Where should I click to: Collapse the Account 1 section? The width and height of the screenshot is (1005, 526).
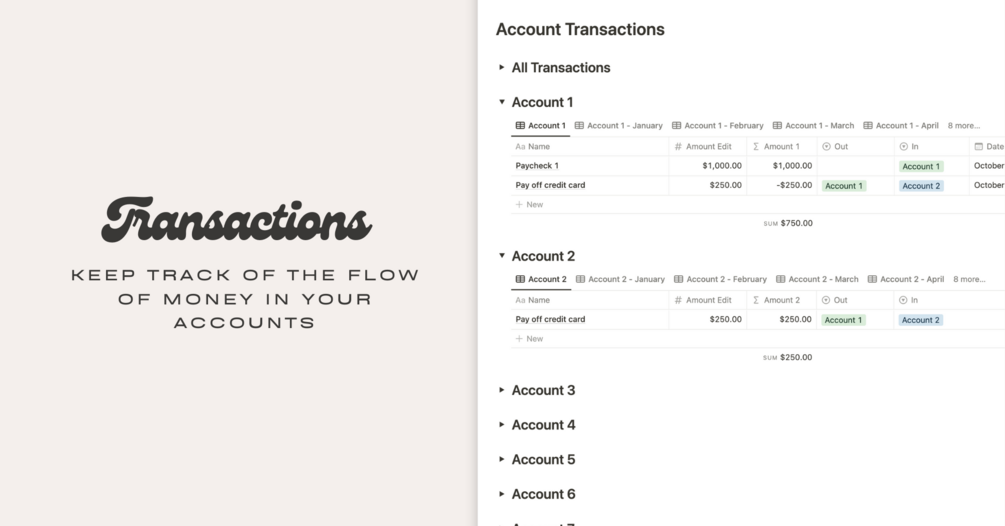click(x=502, y=102)
